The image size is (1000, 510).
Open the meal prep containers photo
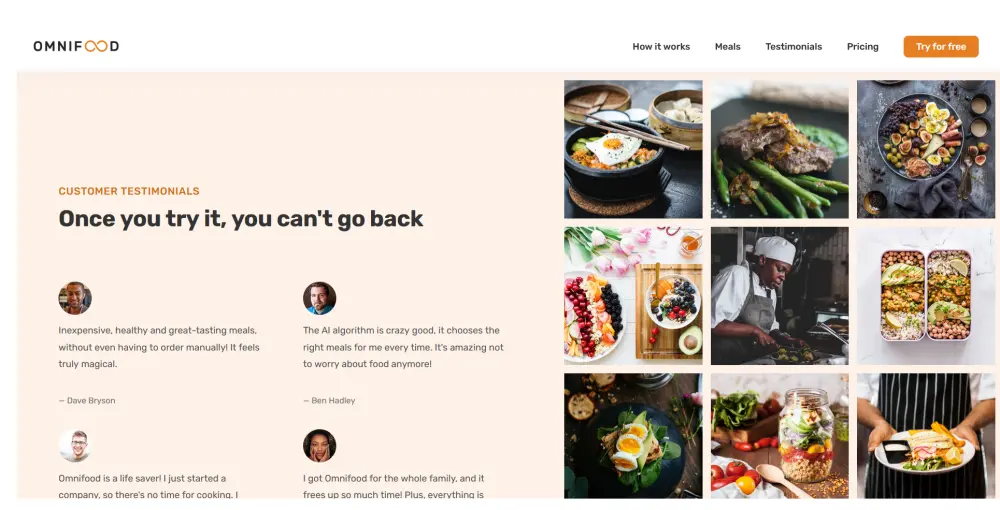pos(925,296)
